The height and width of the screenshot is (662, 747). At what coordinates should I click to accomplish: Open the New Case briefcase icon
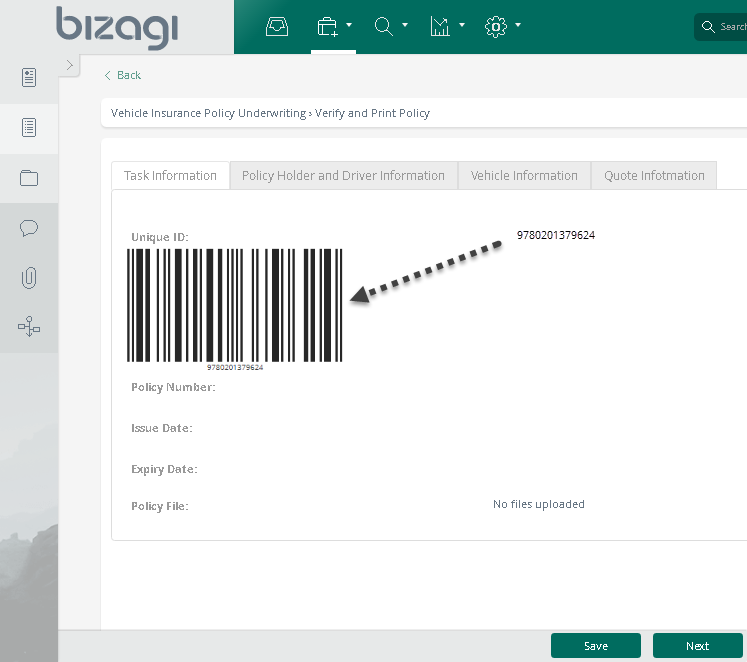click(x=327, y=26)
